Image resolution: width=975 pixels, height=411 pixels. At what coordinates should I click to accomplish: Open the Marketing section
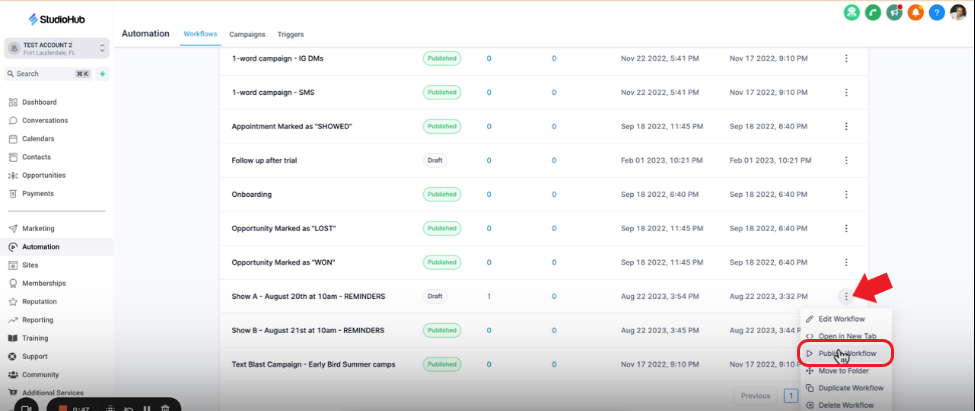pos(38,228)
